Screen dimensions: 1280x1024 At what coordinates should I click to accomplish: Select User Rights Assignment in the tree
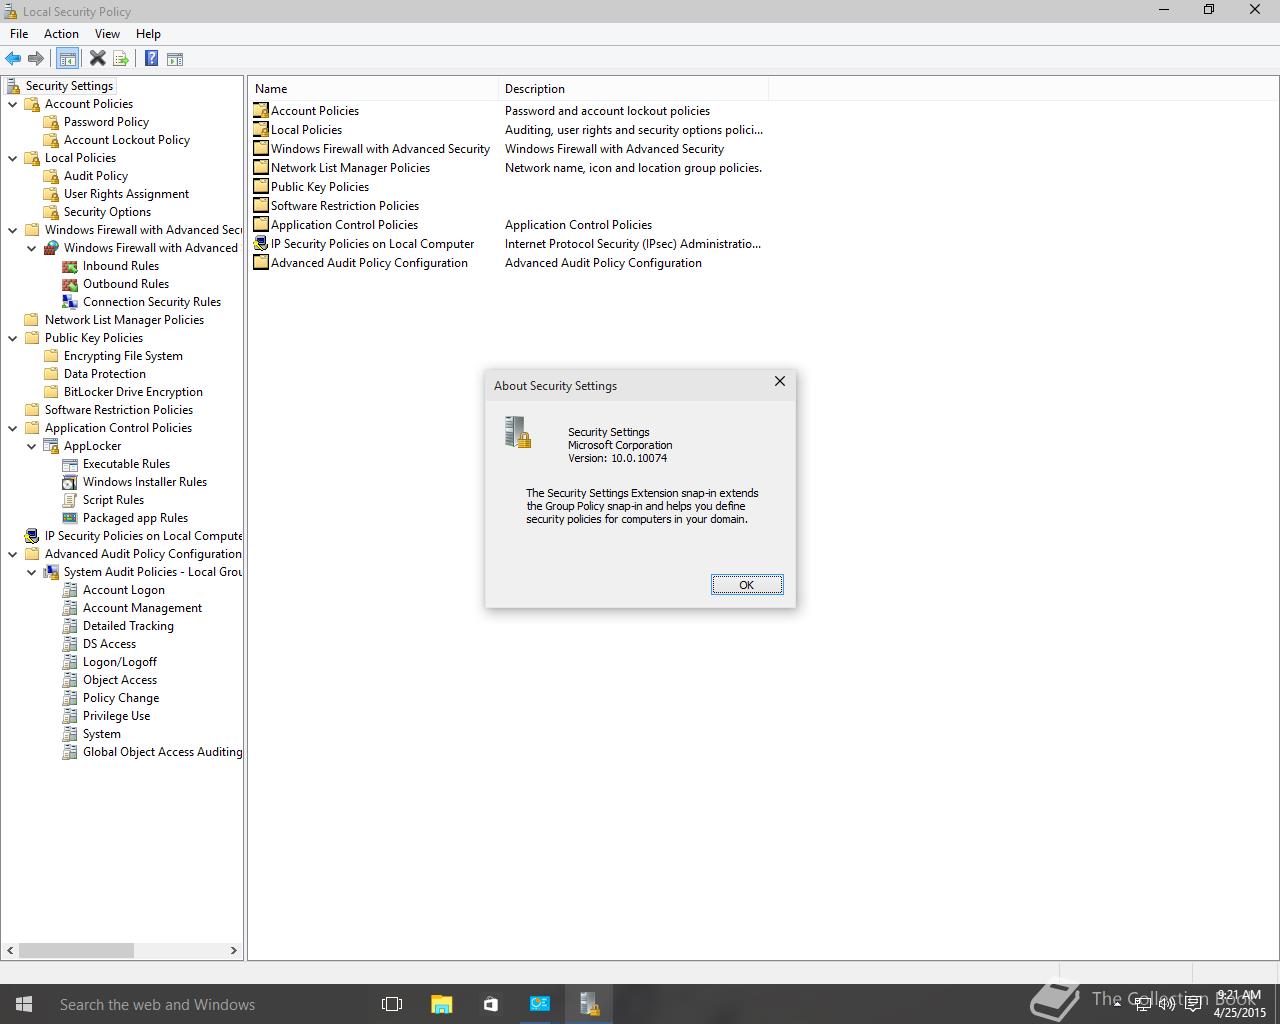126,194
